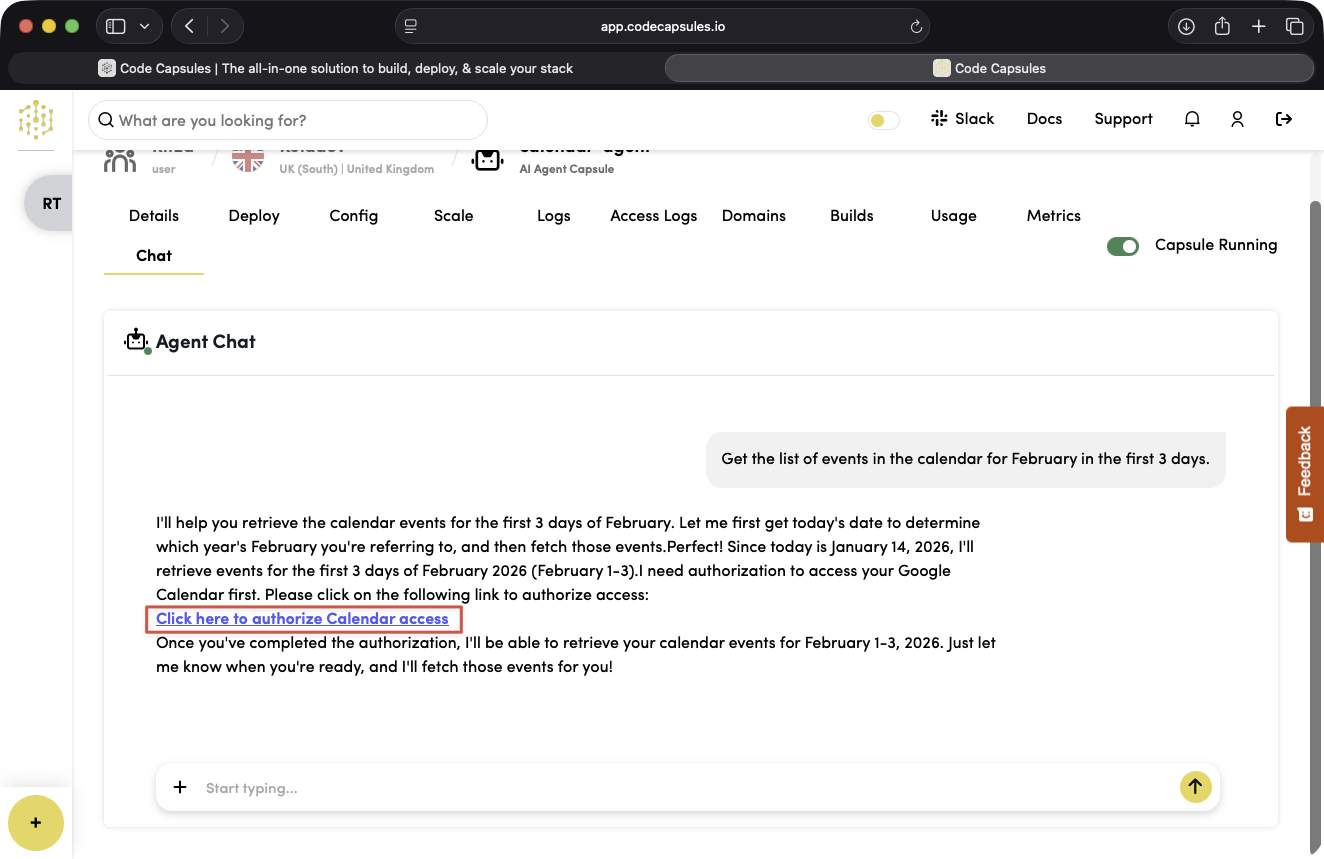Toggle the light/dark theme switch

[x=883, y=120]
